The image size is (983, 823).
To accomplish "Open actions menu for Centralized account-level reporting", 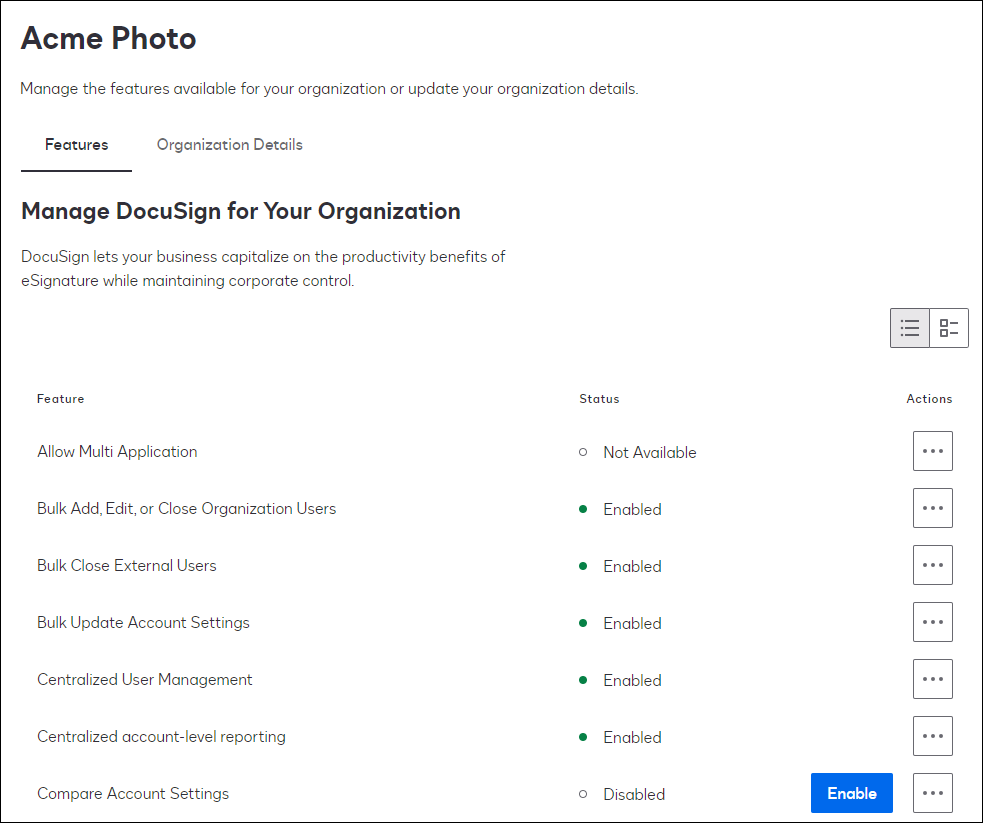I will 932,736.
